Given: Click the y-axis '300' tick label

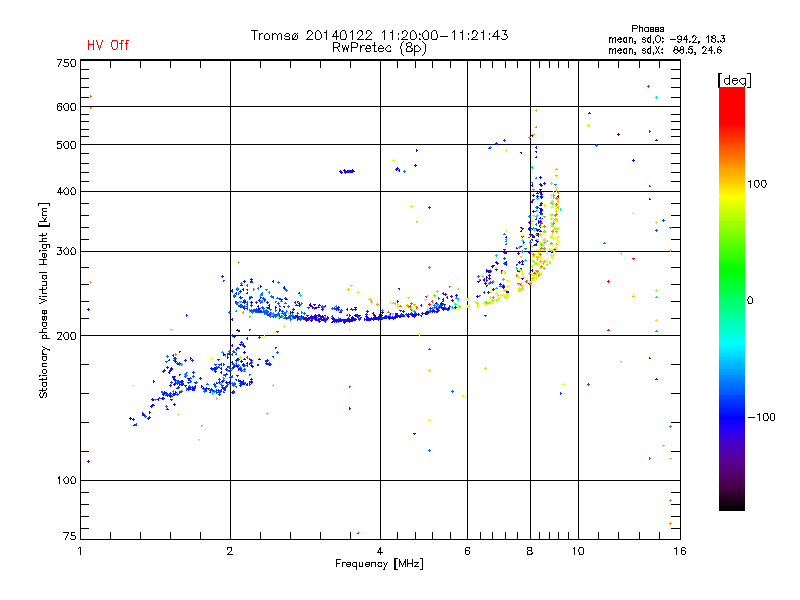Looking at the screenshot, I should click(66, 252).
